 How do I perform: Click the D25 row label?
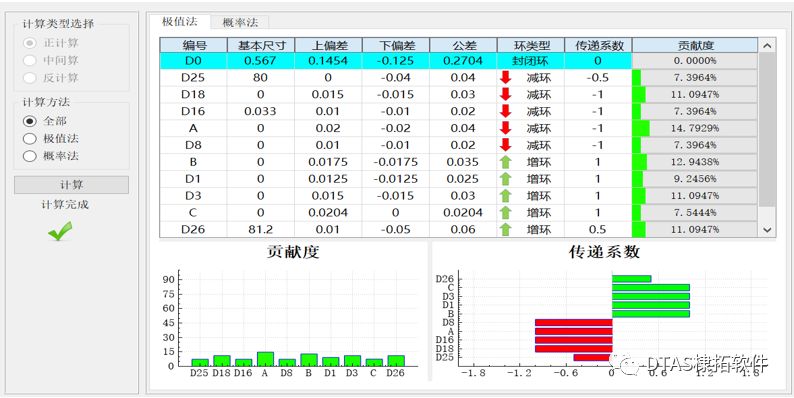coord(193,77)
